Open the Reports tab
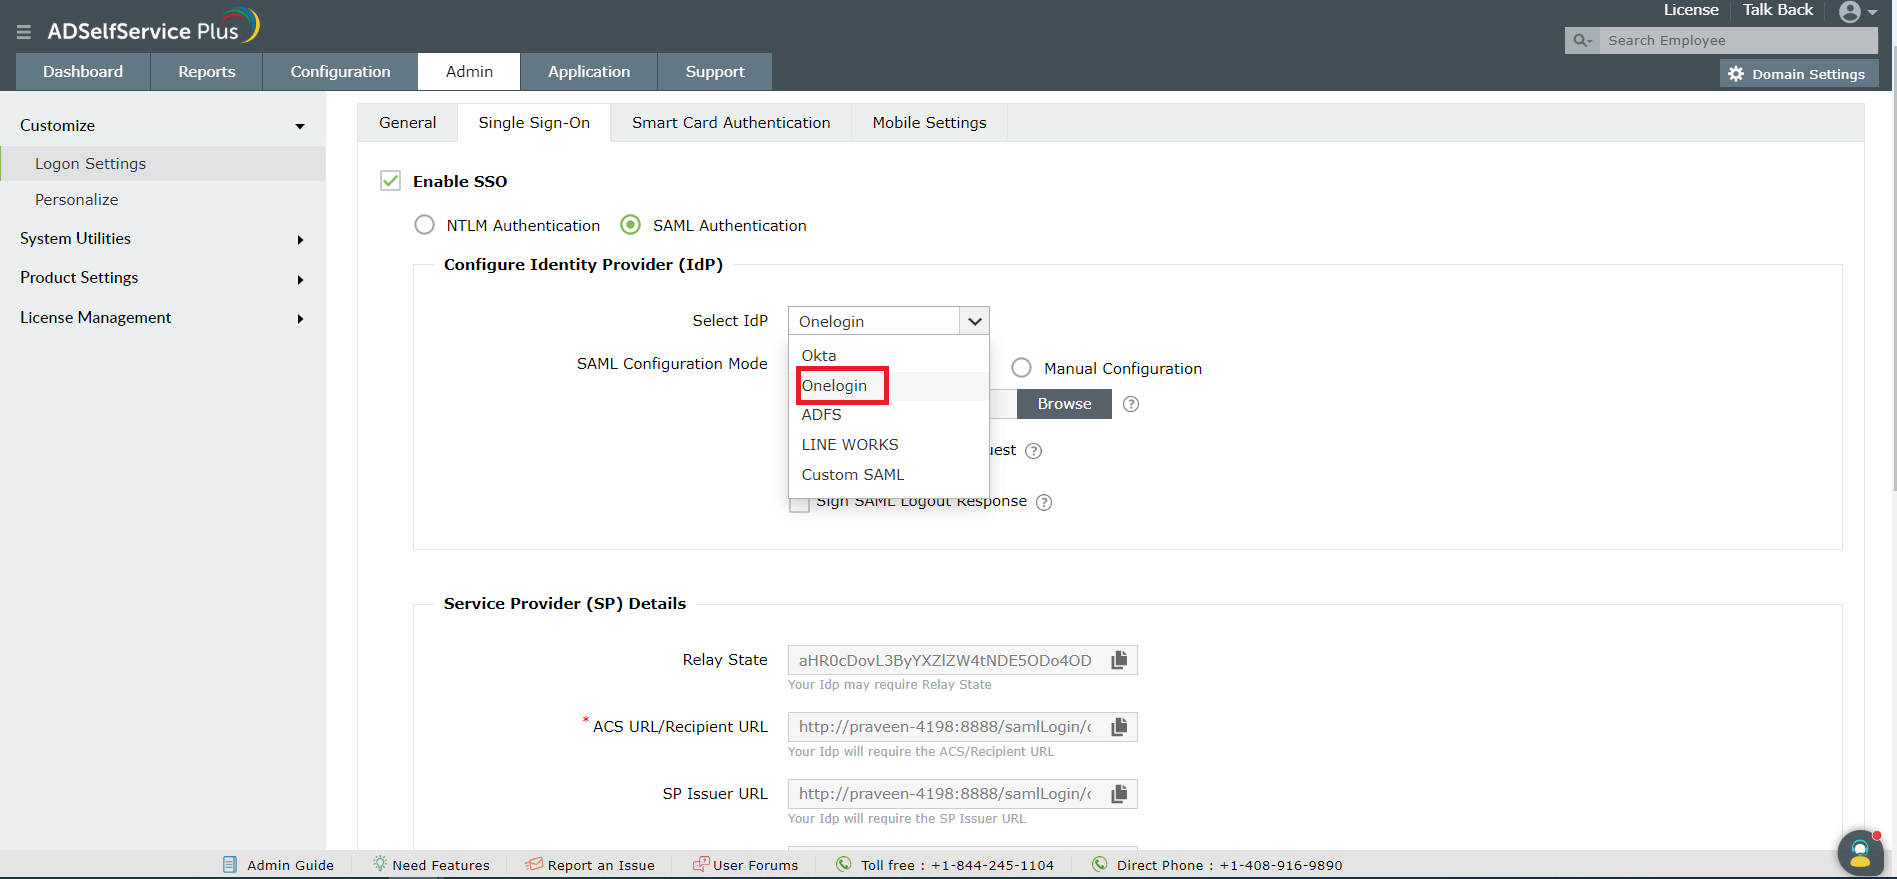Image resolution: width=1897 pixels, height=879 pixels. tap(207, 72)
